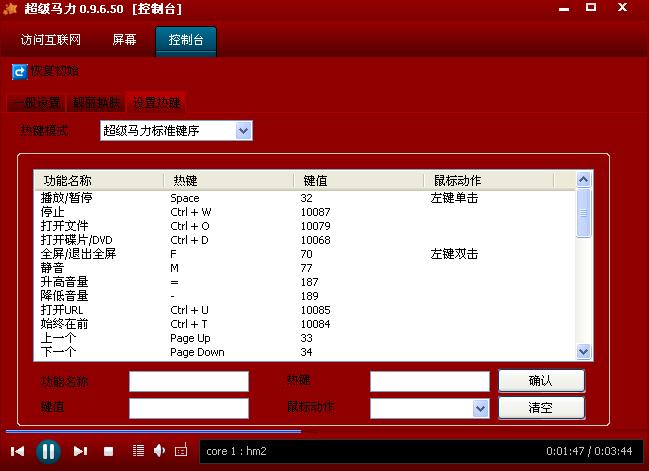Minimize the 超级马力 window
649x471 pixels.
click(564, 8)
